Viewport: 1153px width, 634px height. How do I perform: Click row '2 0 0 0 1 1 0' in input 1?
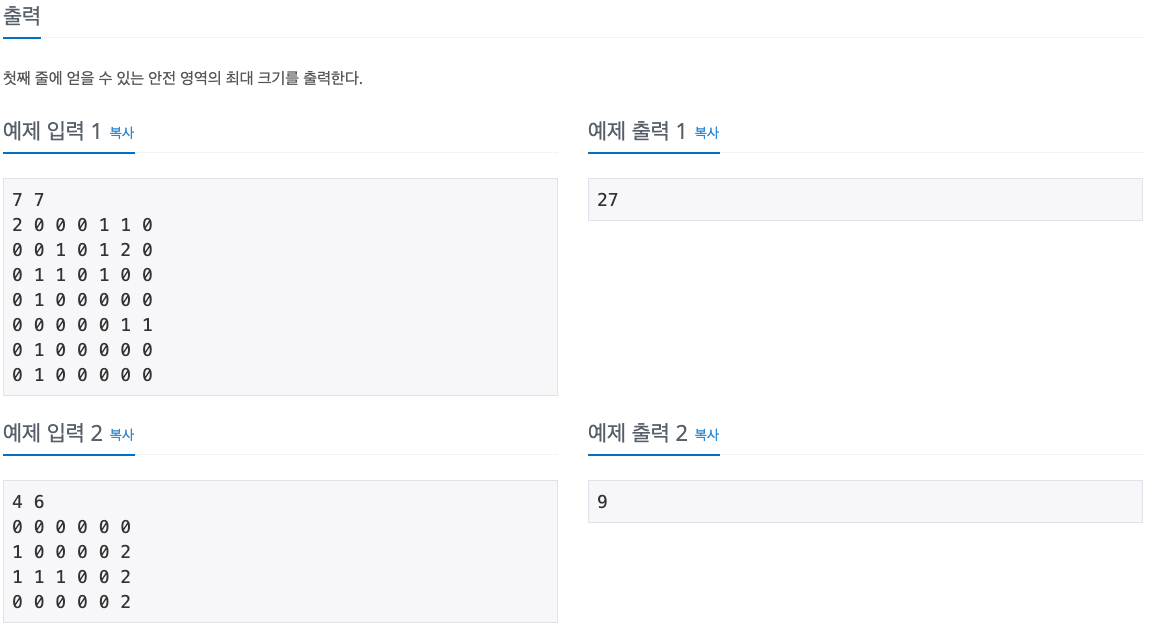[82, 225]
